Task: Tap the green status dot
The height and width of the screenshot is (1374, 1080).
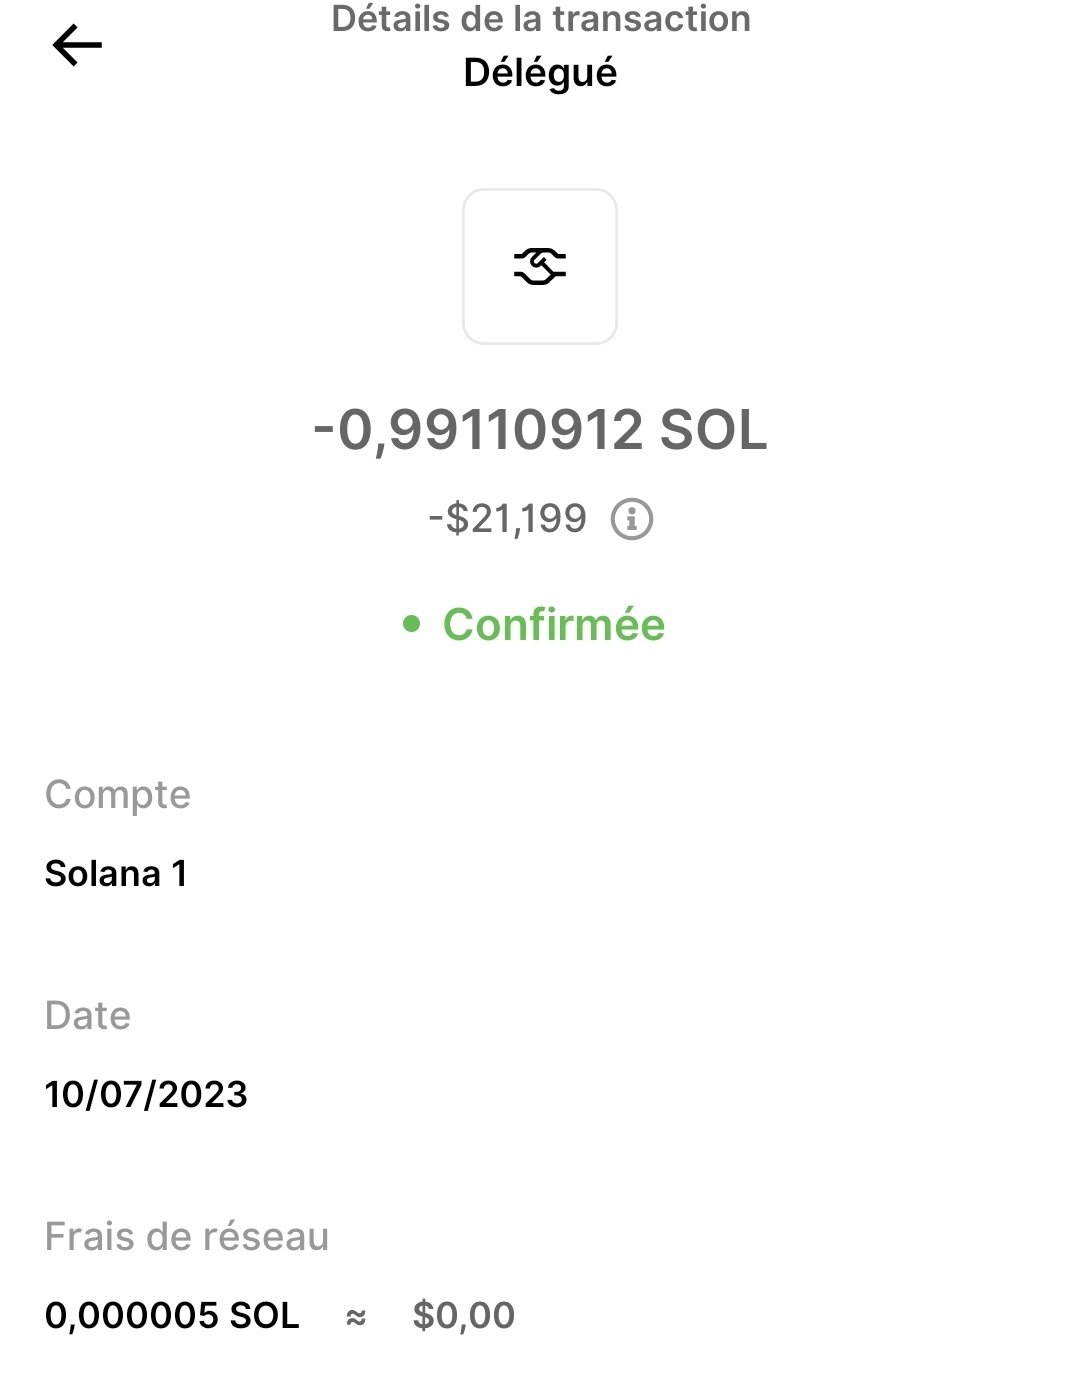Action: (411, 625)
